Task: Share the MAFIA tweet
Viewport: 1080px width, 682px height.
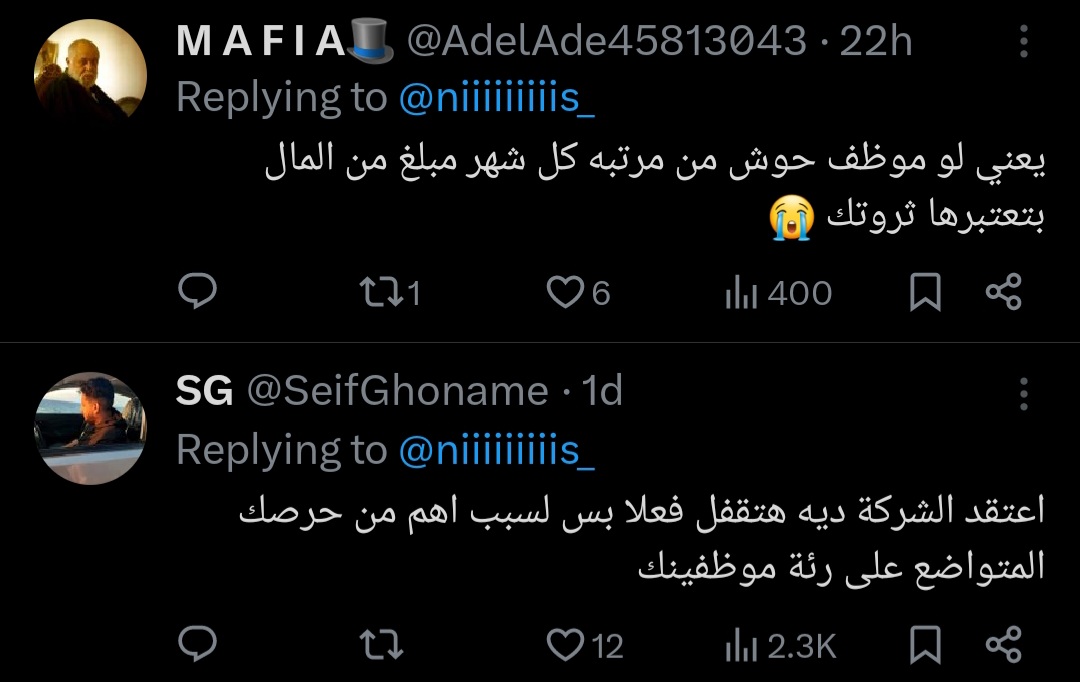Action: point(1003,292)
